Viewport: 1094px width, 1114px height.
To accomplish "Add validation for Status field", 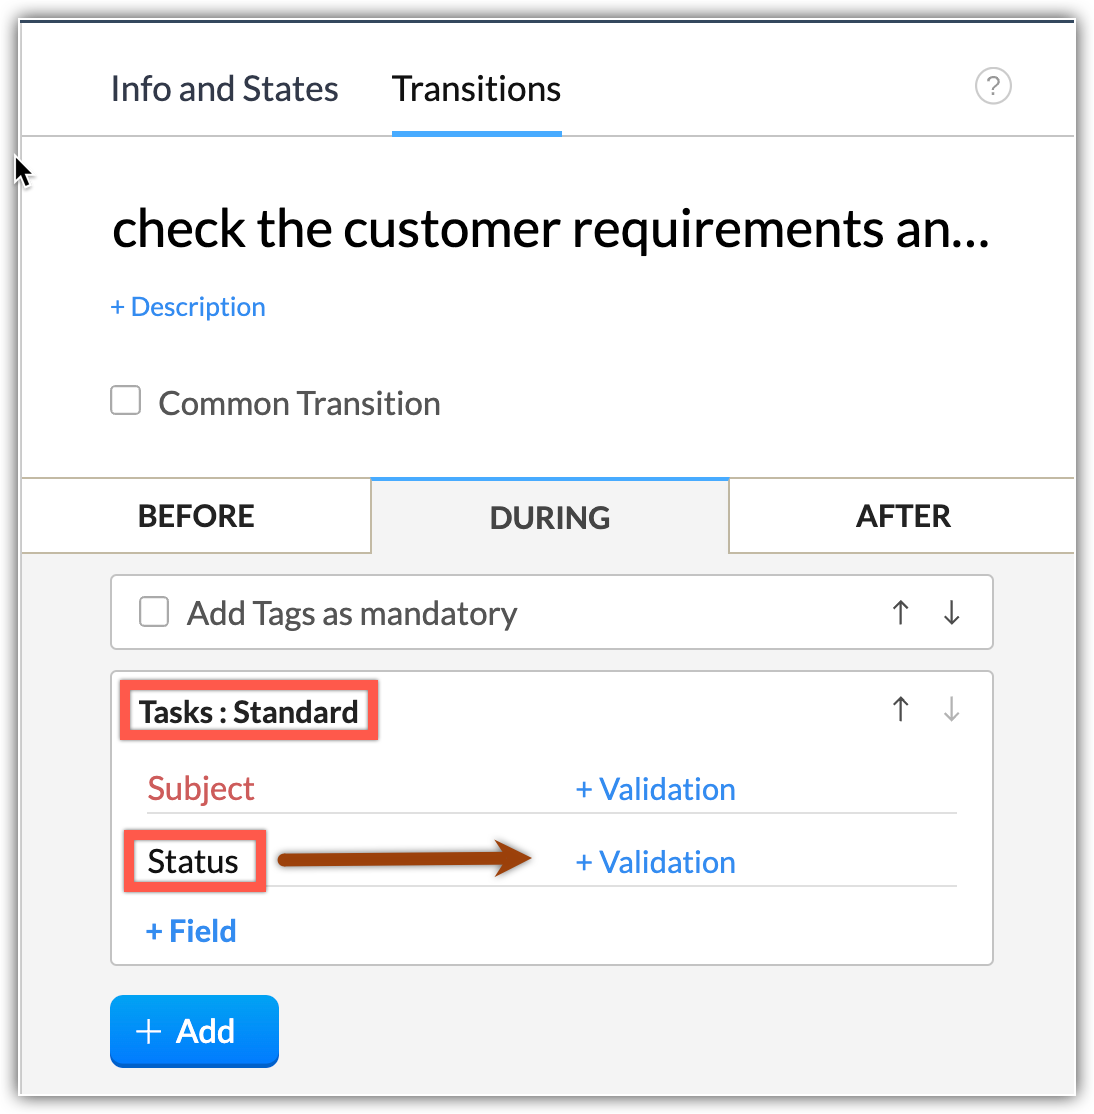I will [x=656, y=862].
